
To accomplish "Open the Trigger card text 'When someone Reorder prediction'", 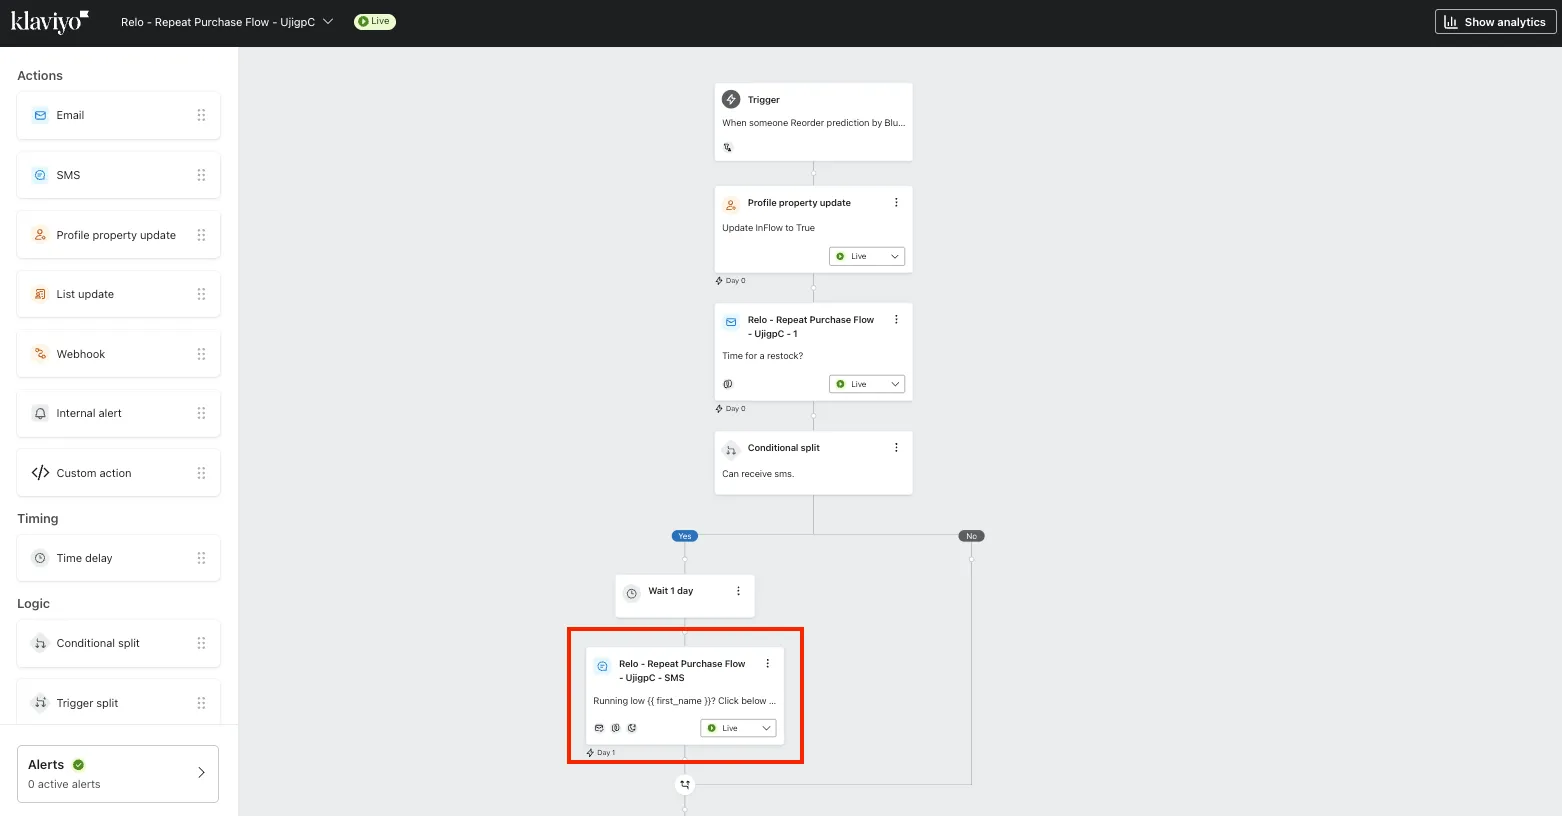I will click(x=813, y=123).
